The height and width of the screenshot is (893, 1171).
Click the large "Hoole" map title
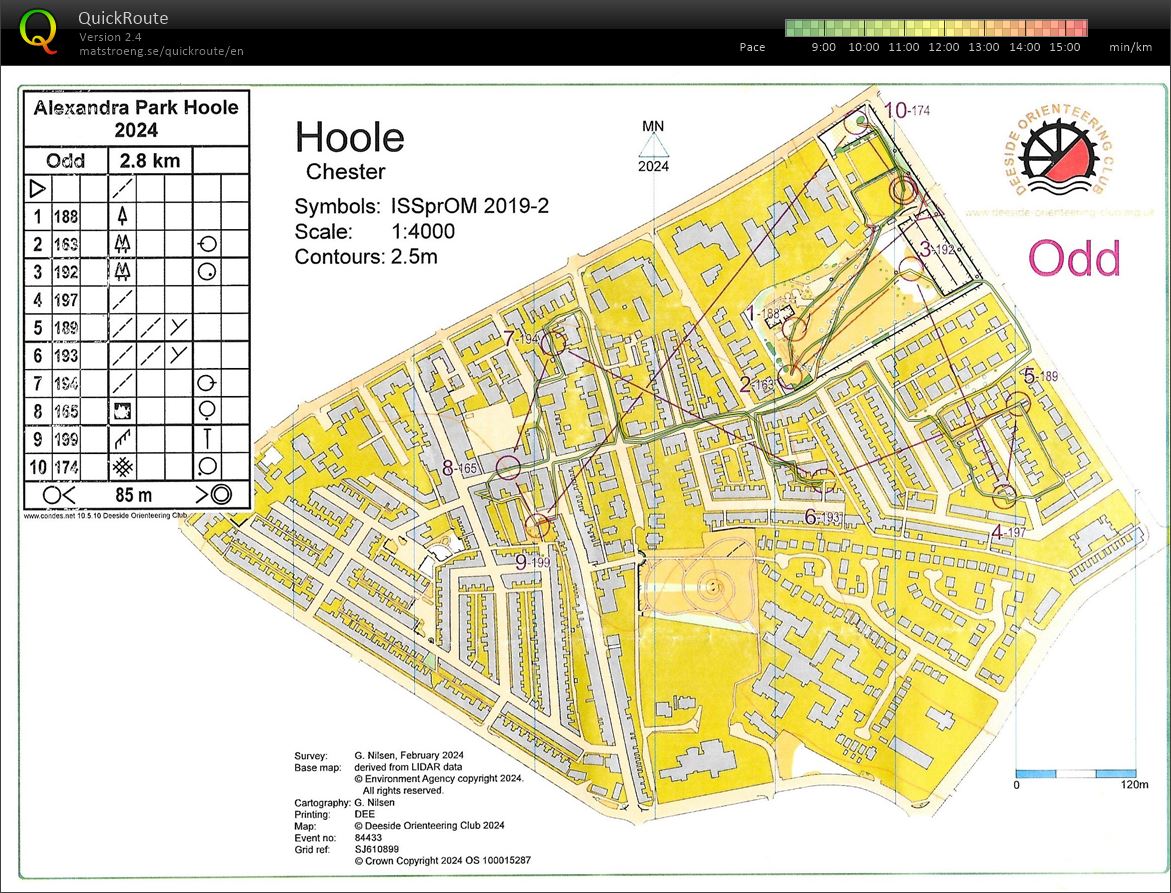350,137
